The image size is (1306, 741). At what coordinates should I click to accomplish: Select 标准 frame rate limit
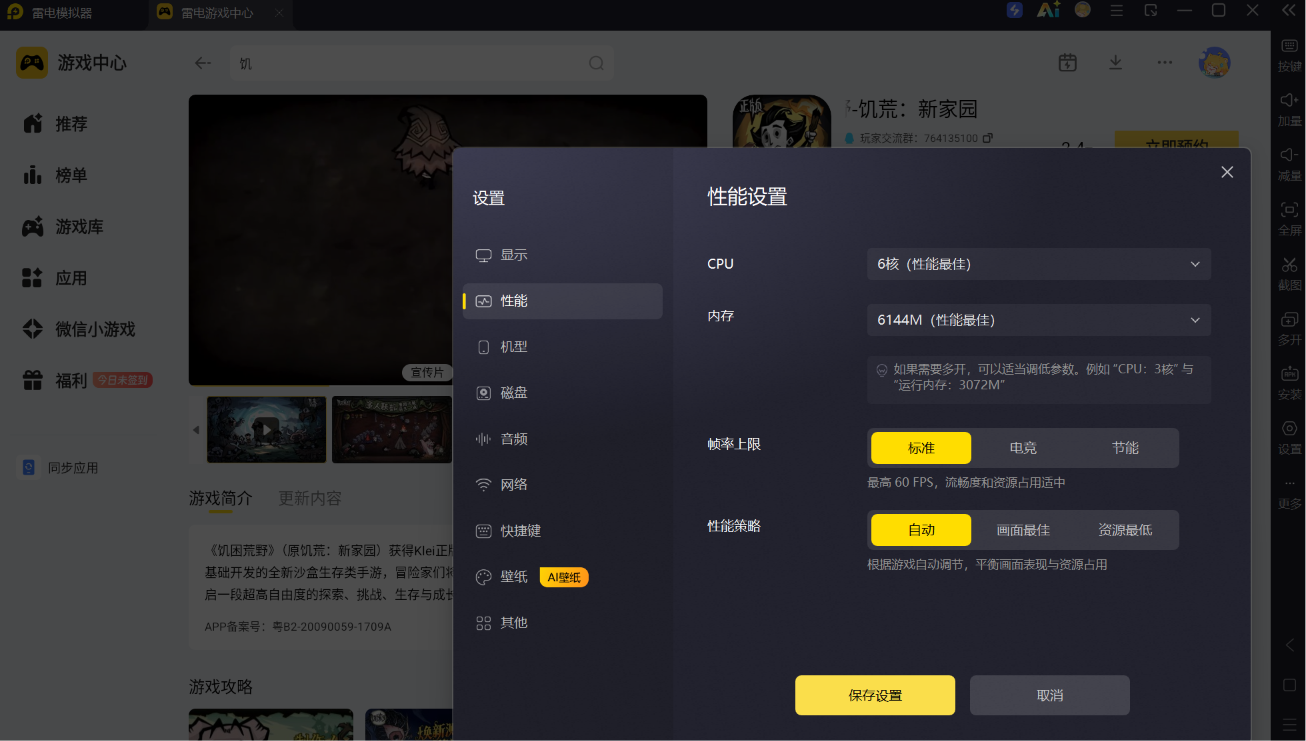click(x=921, y=448)
